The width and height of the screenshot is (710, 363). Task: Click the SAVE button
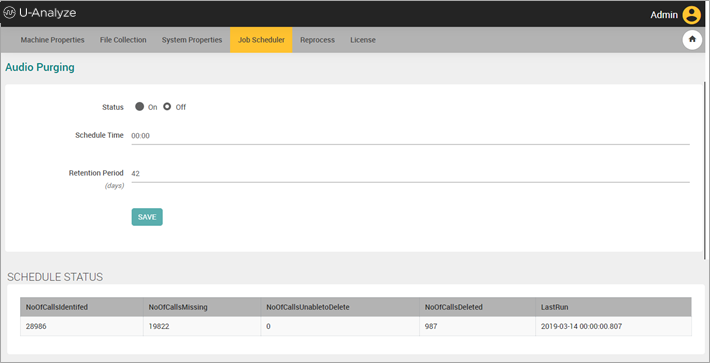click(x=147, y=217)
